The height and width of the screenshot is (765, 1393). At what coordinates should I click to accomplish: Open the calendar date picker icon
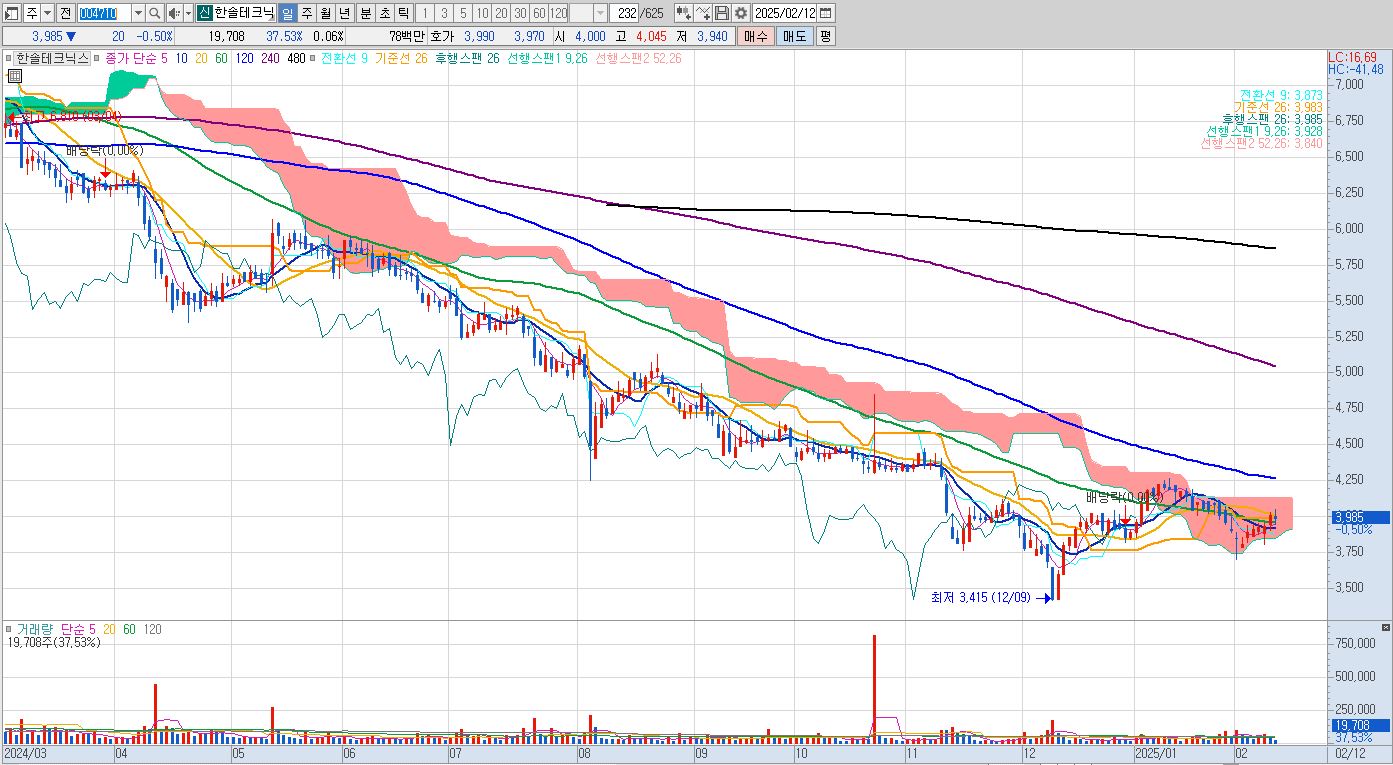tap(826, 13)
